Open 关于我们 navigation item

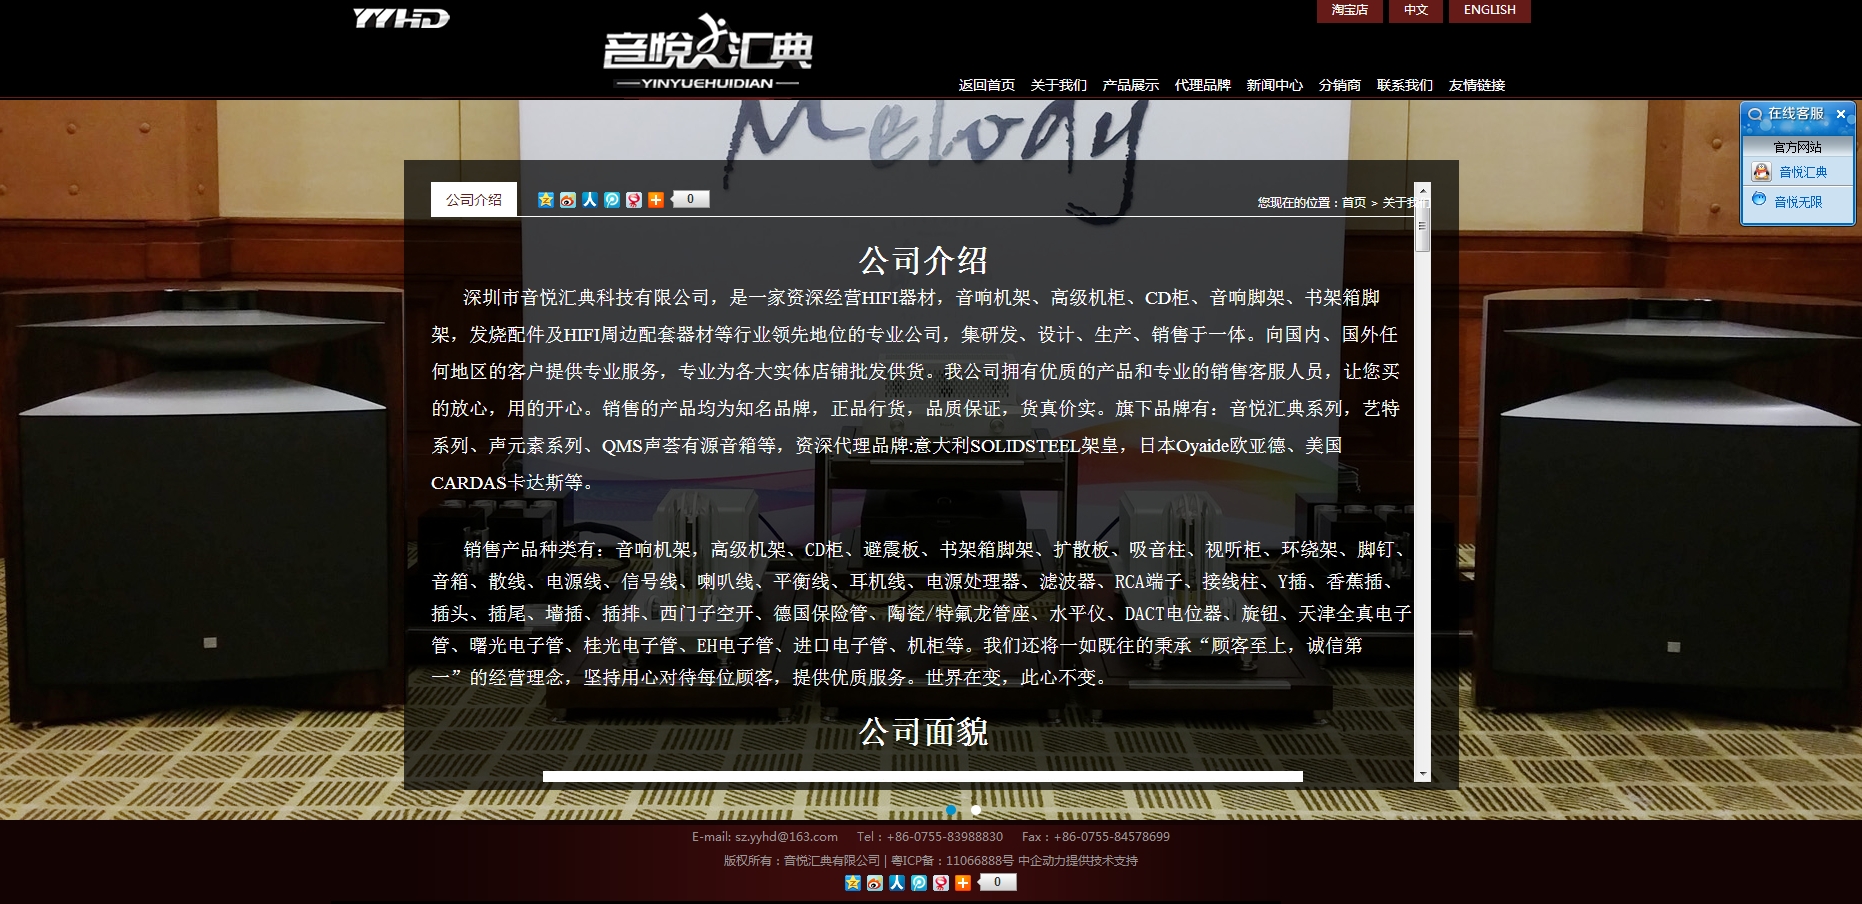click(1059, 85)
